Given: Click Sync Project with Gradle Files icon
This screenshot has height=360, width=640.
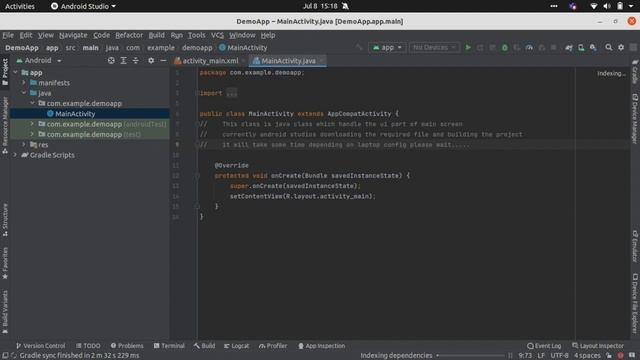Looking at the screenshot, I should pos(569,47).
